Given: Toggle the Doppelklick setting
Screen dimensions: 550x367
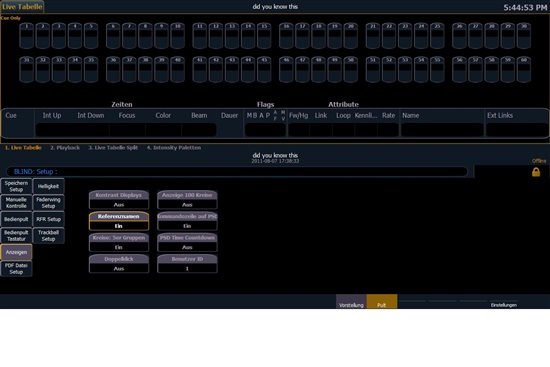Looking at the screenshot, I should [119, 263].
